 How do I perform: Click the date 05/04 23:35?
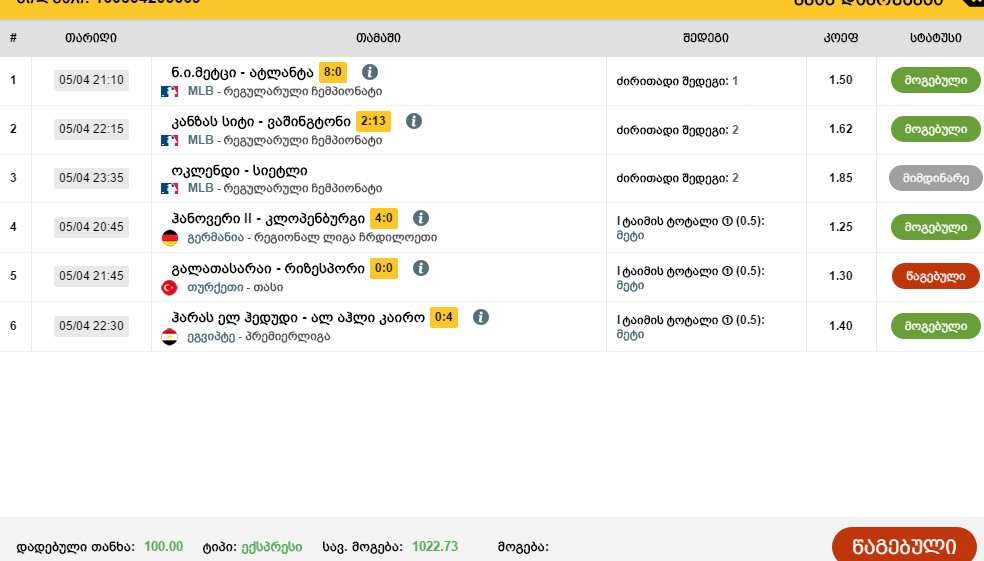click(x=92, y=178)
